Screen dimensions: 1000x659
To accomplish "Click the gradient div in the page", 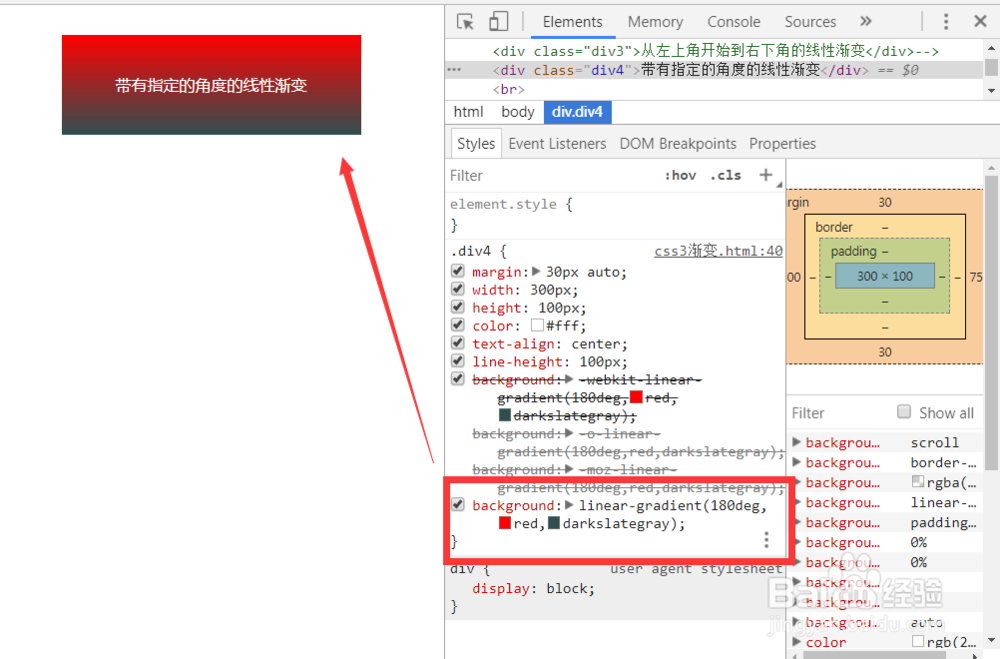I will click(x=211, y=85).
